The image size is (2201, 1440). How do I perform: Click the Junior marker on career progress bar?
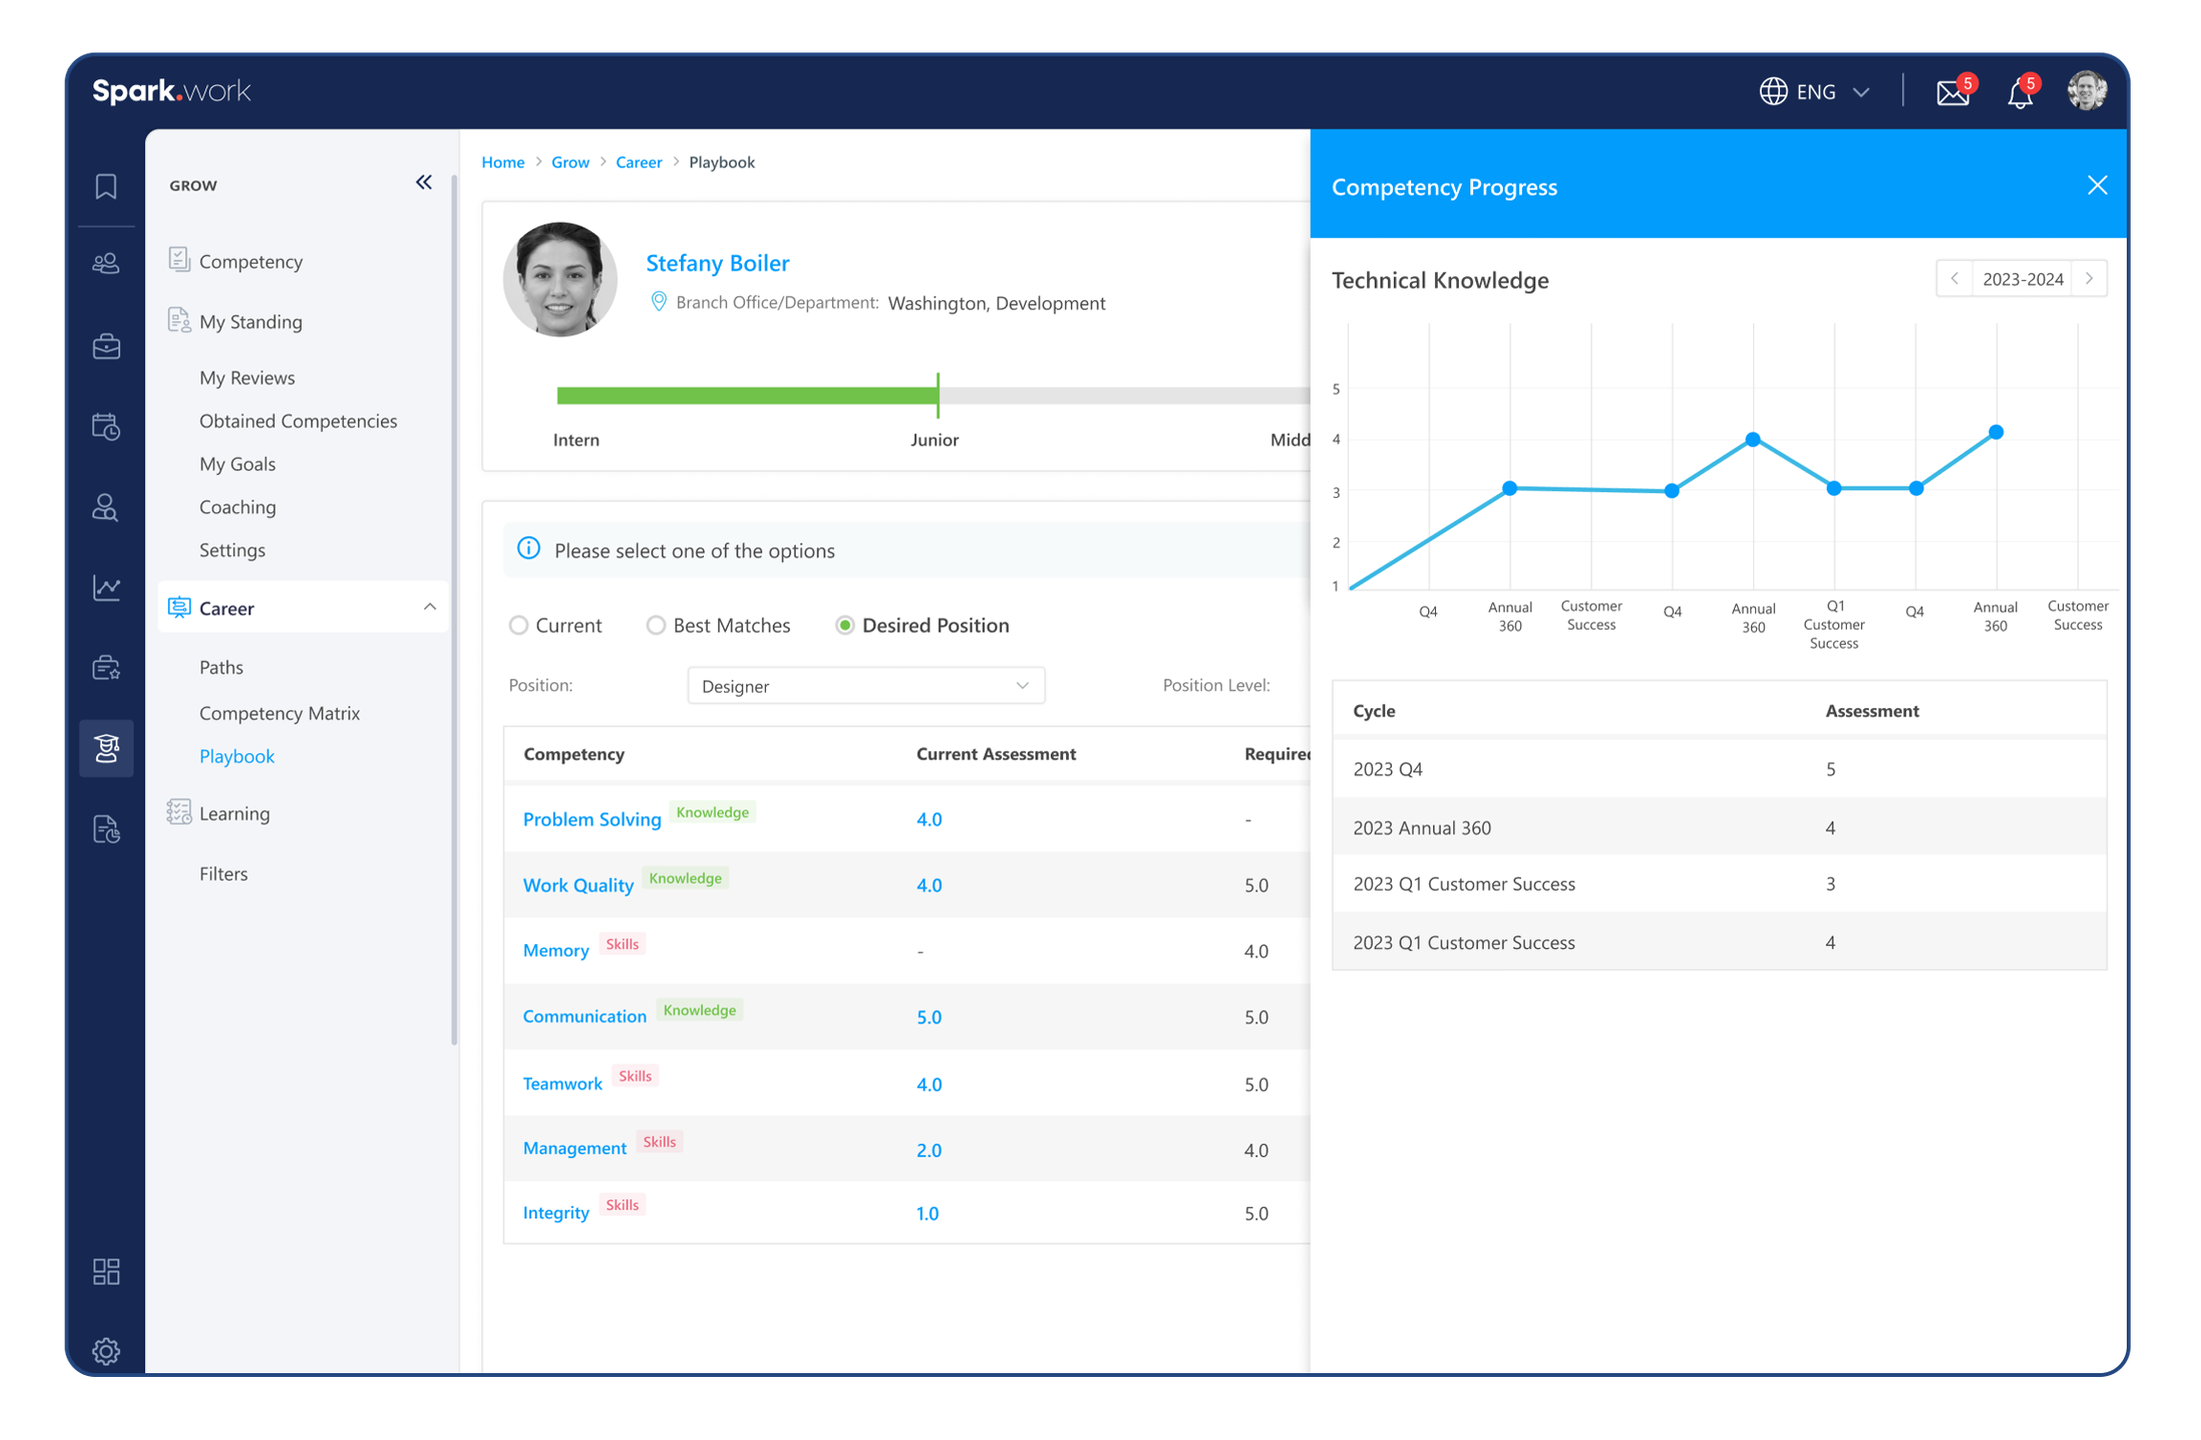point(938,396)
